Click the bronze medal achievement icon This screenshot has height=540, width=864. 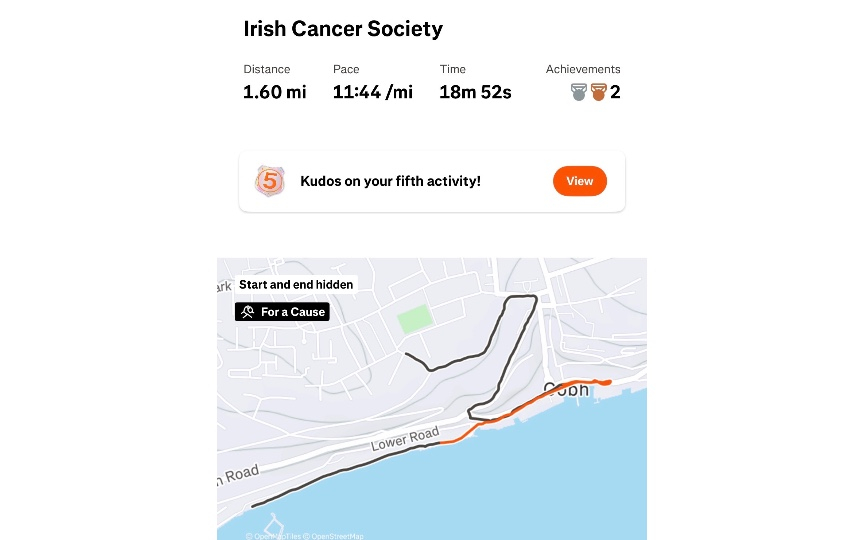click(599, 93)
